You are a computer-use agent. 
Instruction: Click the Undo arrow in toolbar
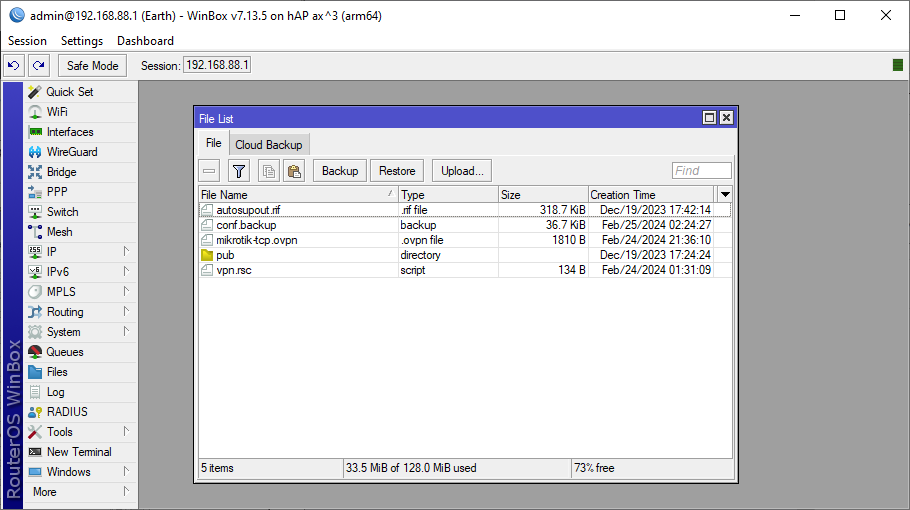[14, 66]
